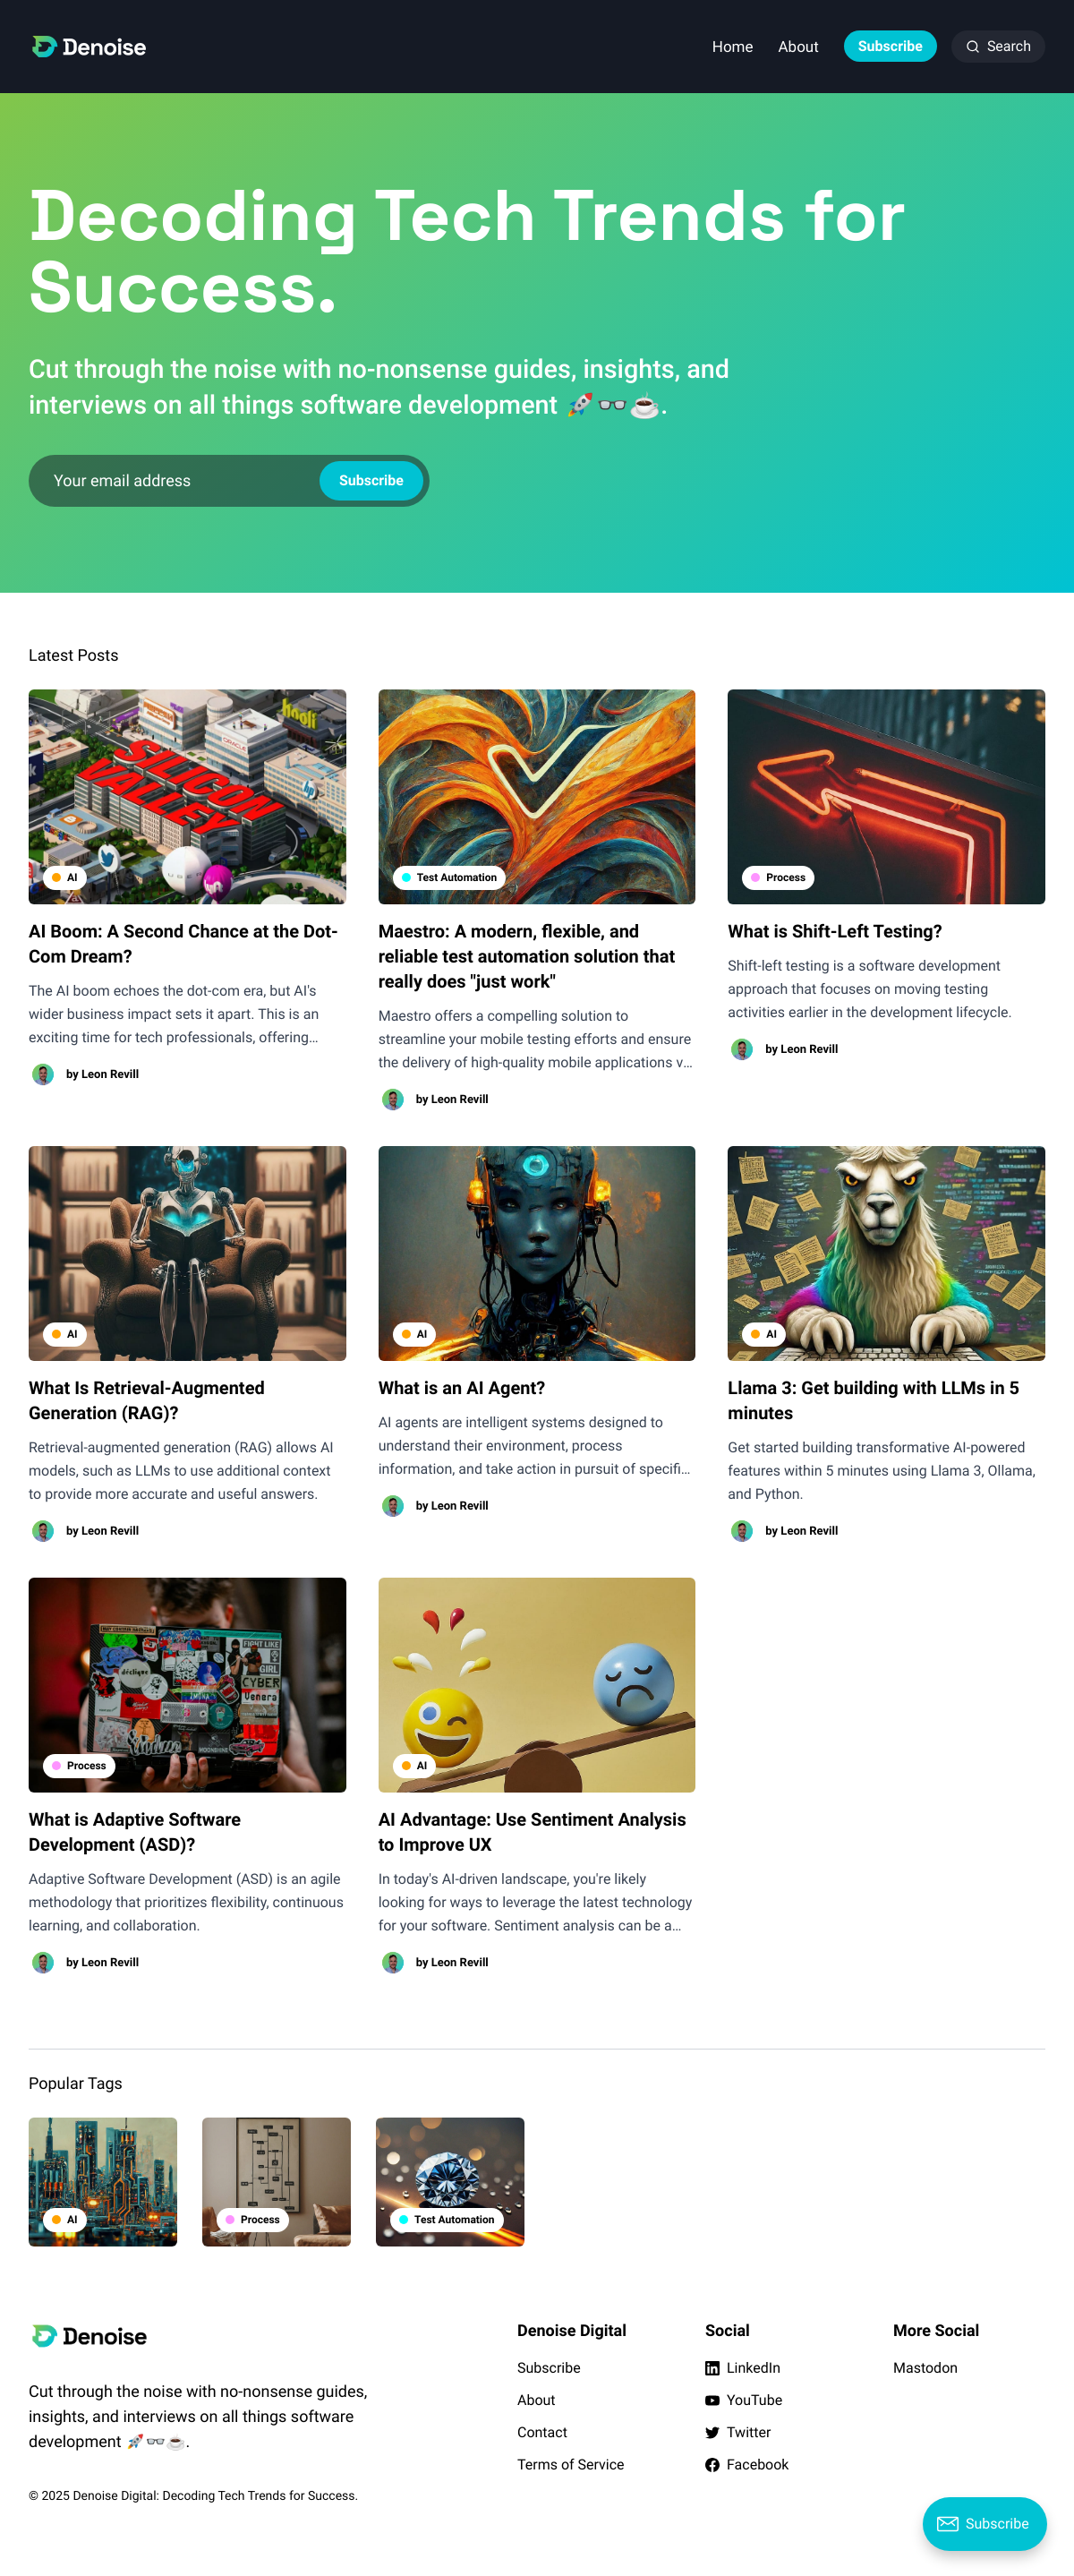Click the header Subscribe button

[x=890, y=46]
